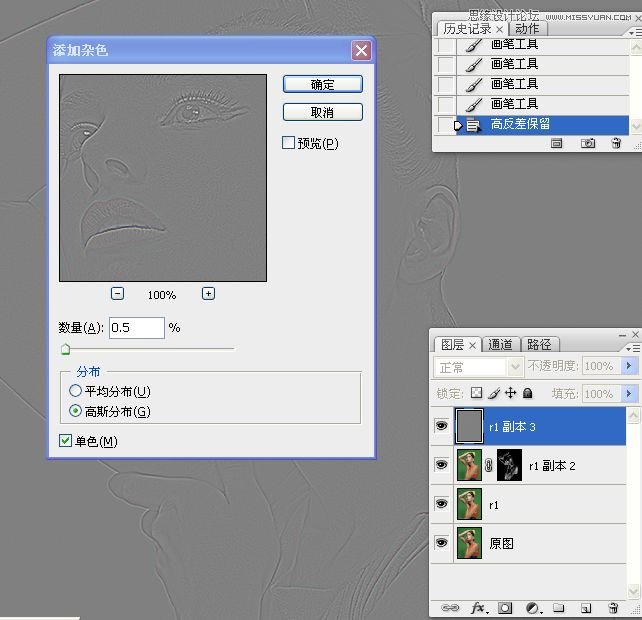Add a layer mask using the mask icon
The width and height of the screenshot is (642, 620).
tap(505, 608)
